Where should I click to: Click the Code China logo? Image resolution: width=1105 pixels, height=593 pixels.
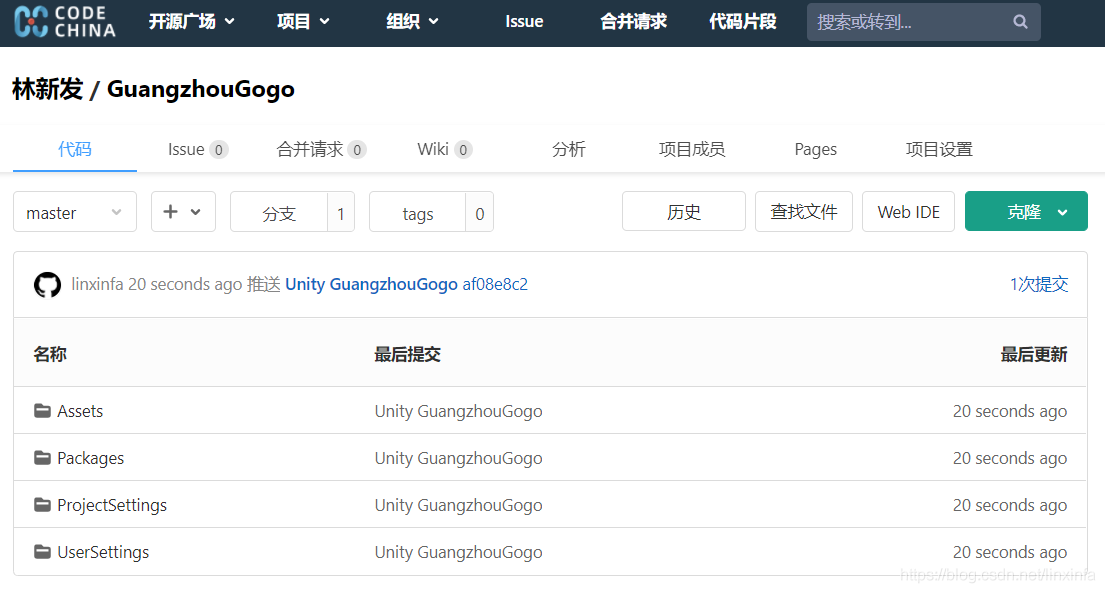(65, 22)
